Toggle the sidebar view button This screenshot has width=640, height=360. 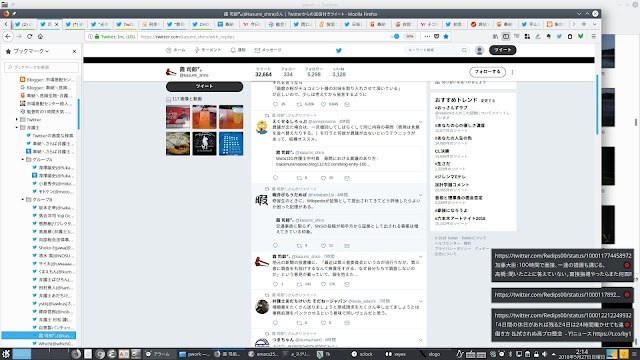(x=506, y=36)
